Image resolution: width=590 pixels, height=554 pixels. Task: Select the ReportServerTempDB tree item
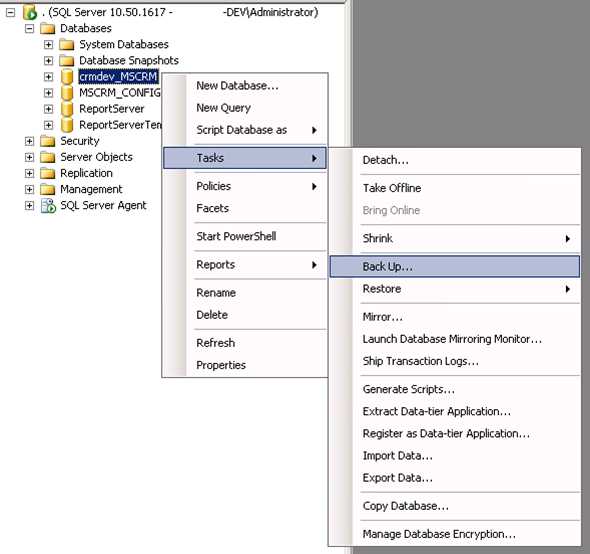120,125
